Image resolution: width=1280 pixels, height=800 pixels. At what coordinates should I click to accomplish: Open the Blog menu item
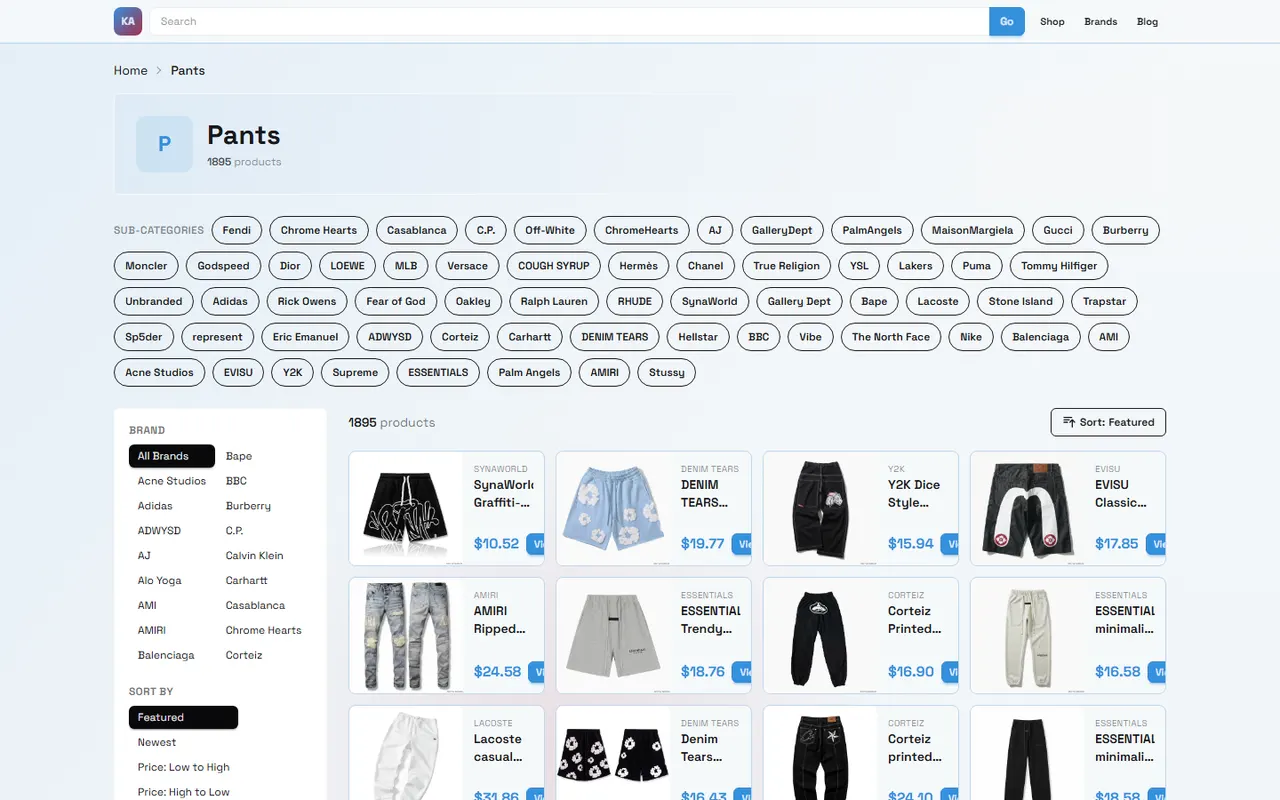coord(1147,21)
